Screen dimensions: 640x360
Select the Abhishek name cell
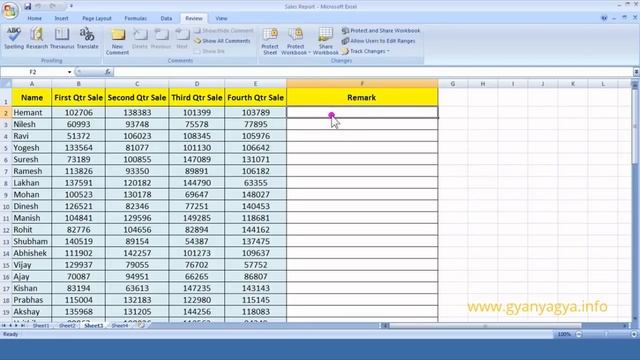coord(32,253)
